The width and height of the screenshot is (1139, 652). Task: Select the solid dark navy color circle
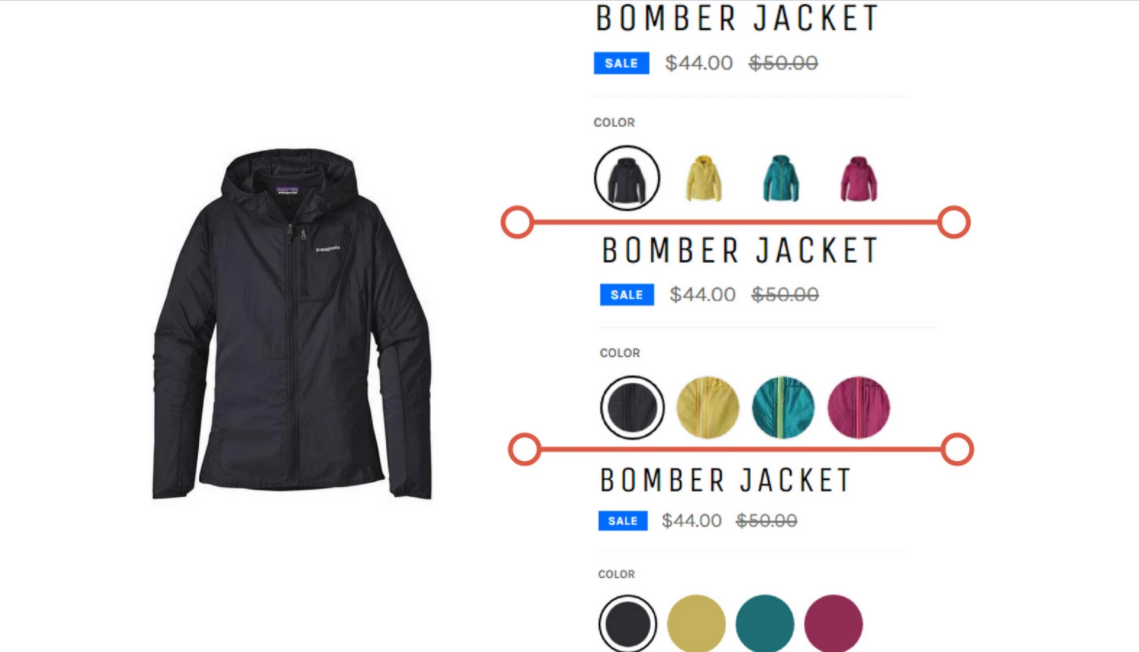tap(628, 623)
